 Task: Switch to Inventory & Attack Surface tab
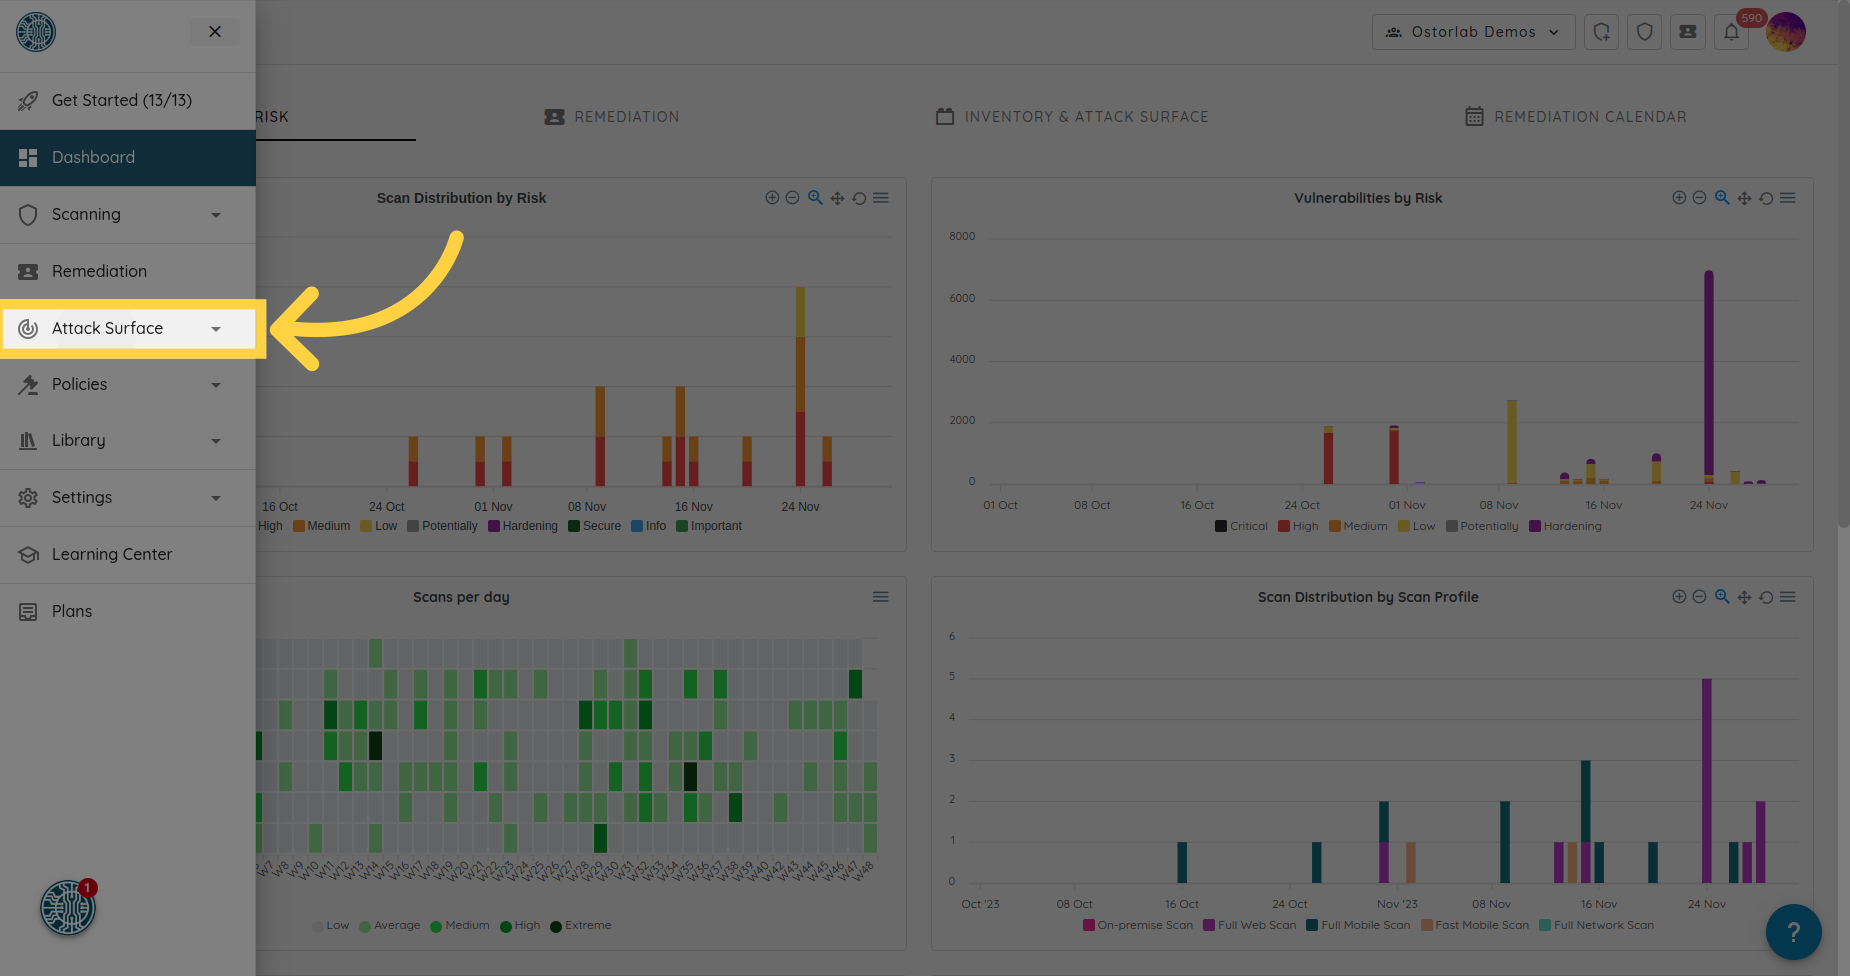coord(1072,117)
